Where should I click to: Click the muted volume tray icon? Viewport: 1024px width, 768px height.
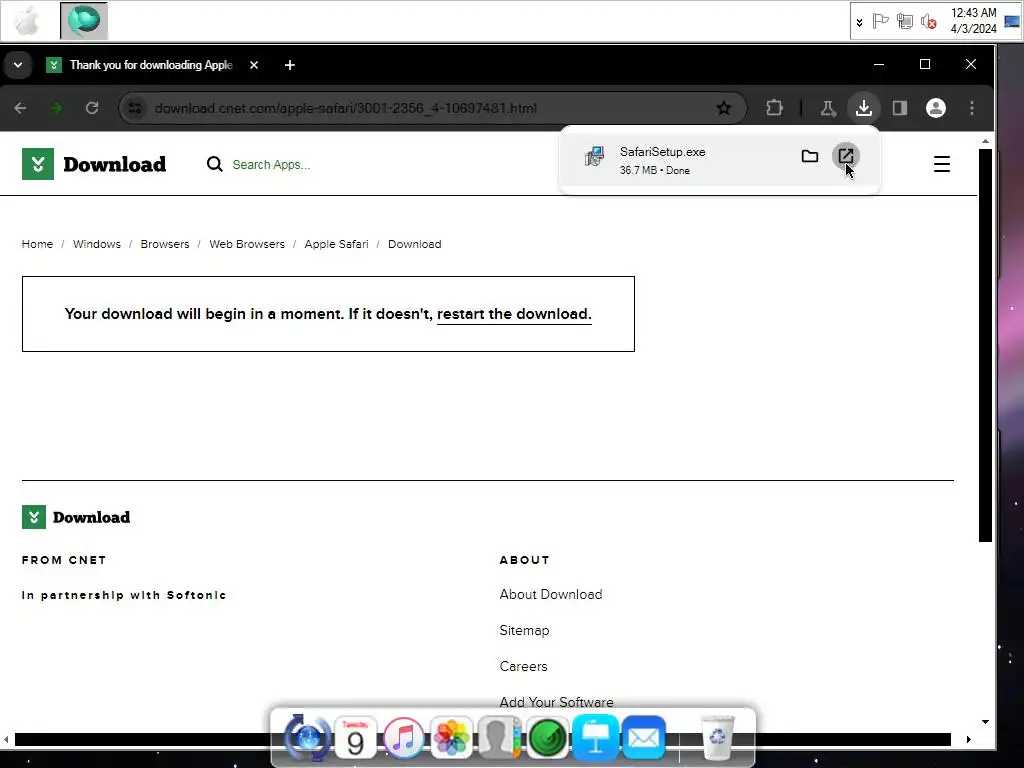pyautogui.click(x=928, y=22)
